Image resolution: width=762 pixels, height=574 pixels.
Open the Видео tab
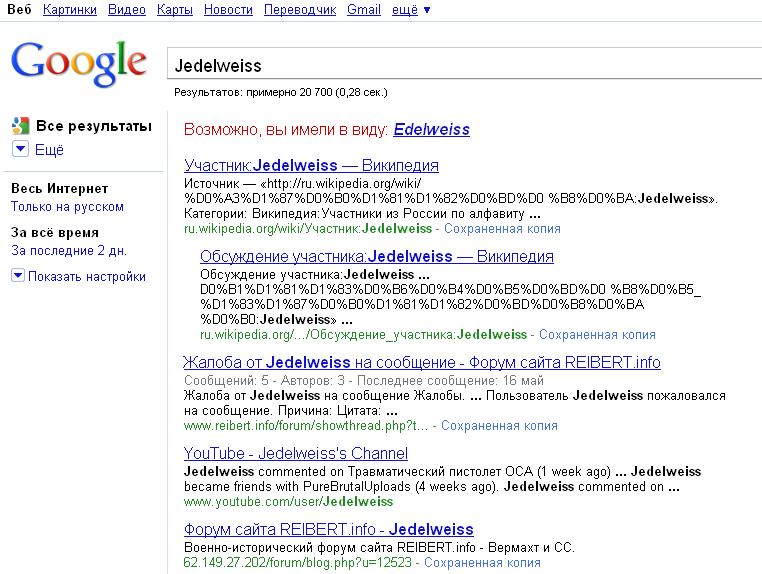coord(127,10)
